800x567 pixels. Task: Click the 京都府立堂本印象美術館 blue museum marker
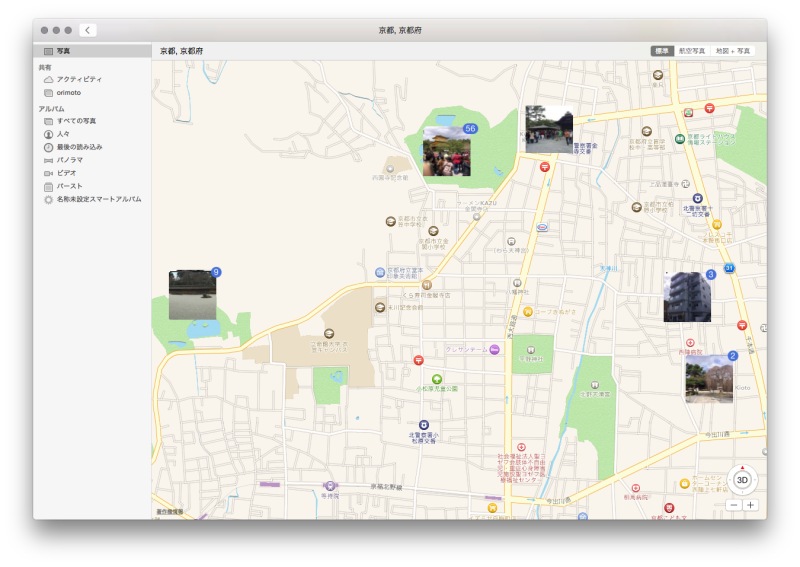click(x=380, y=273)
